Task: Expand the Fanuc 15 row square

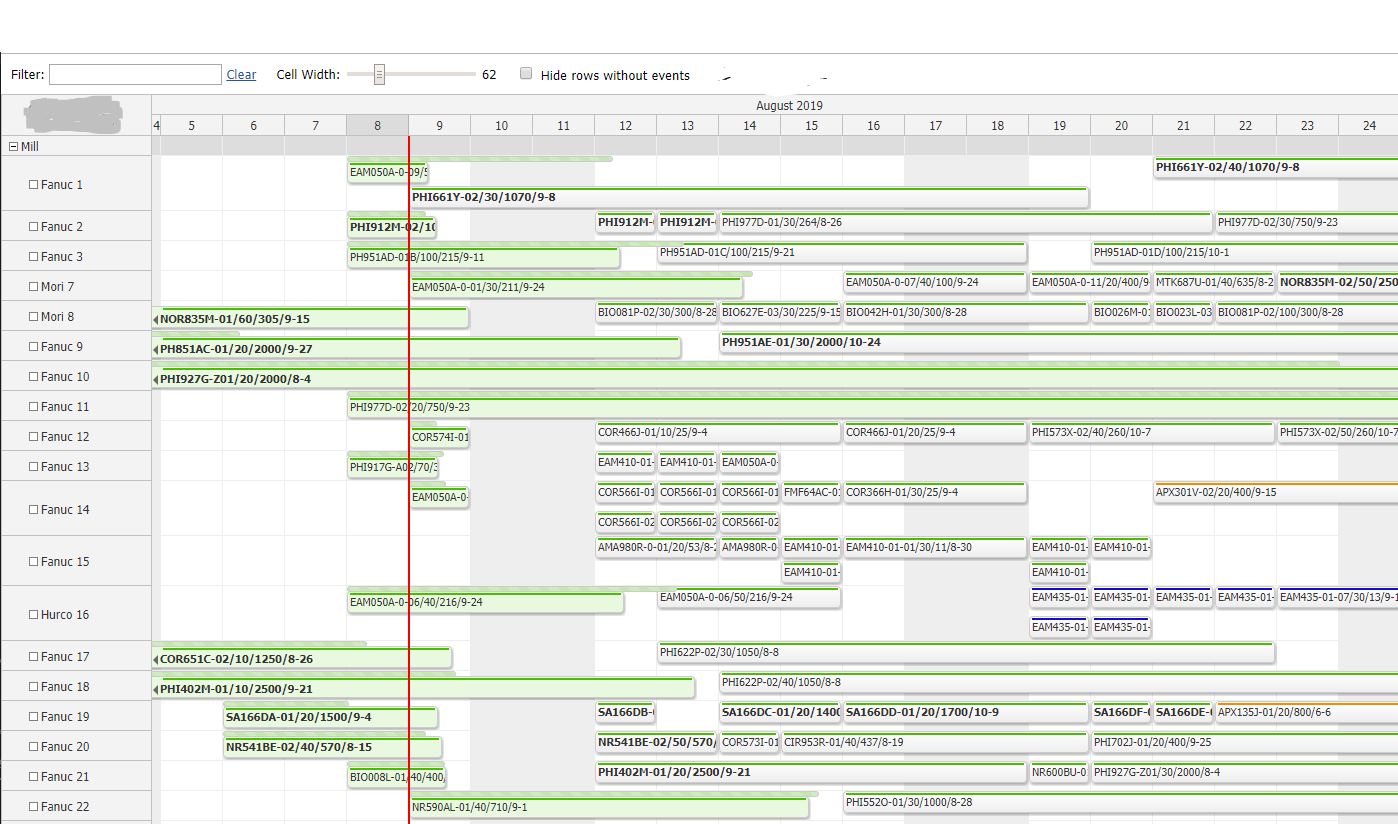Action: click(x=33, y=562)
